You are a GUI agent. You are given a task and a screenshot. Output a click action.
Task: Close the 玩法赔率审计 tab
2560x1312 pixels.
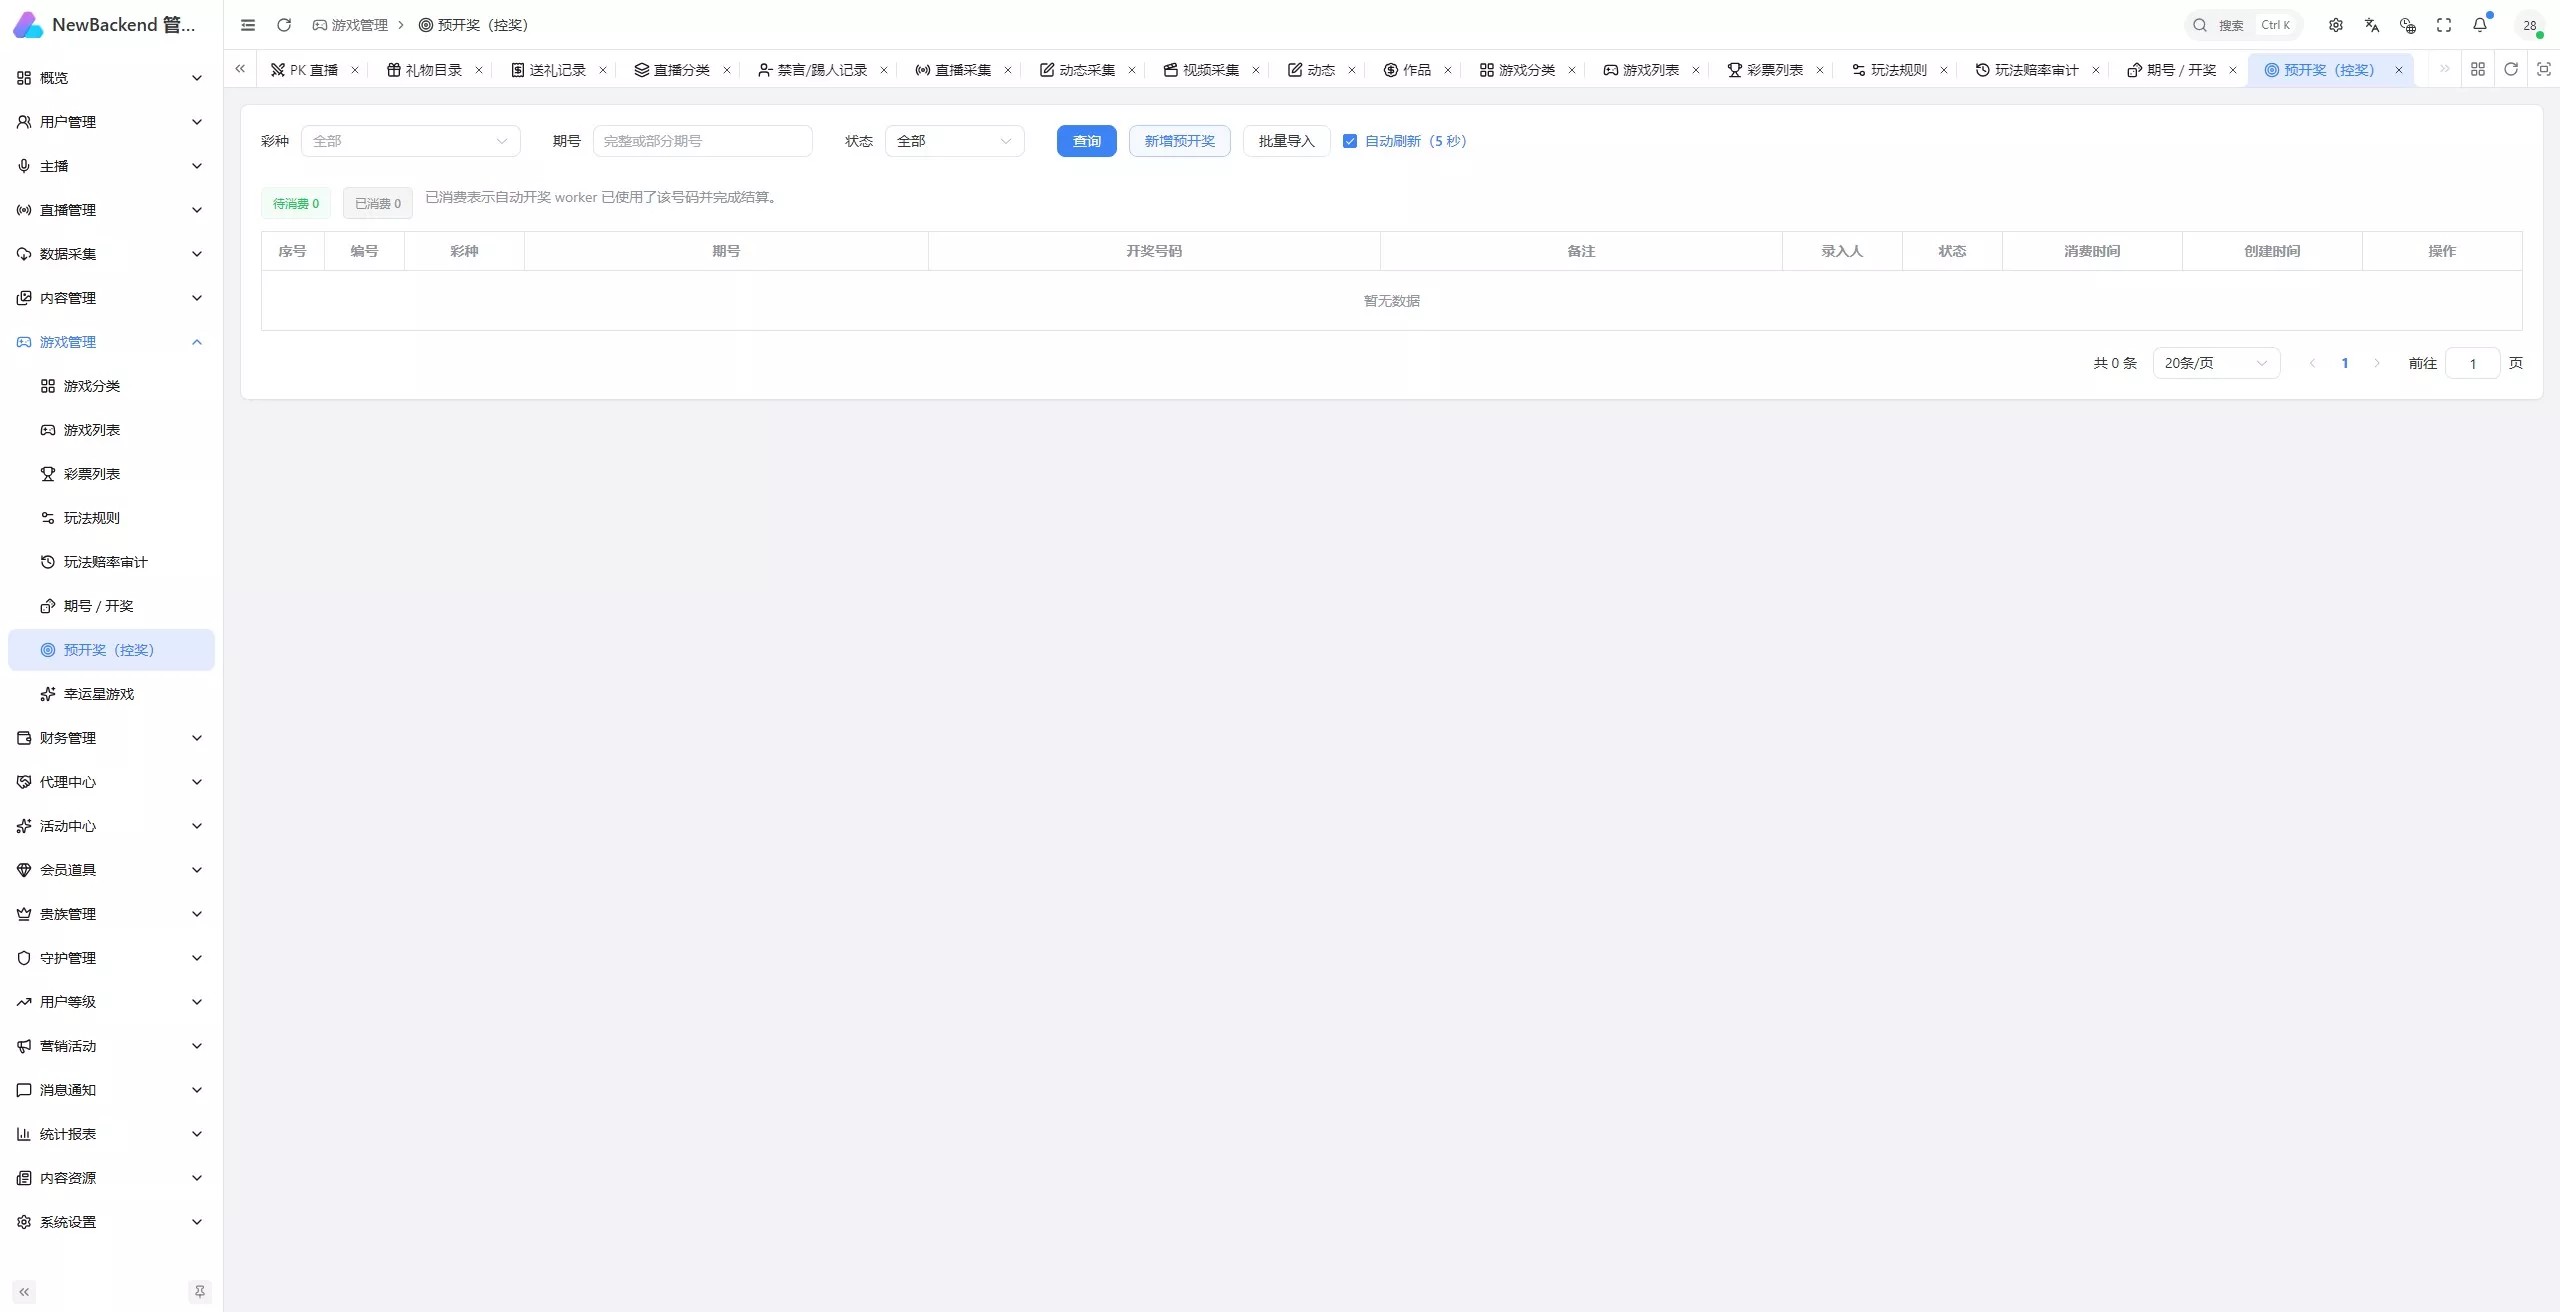click(2096, 70)
